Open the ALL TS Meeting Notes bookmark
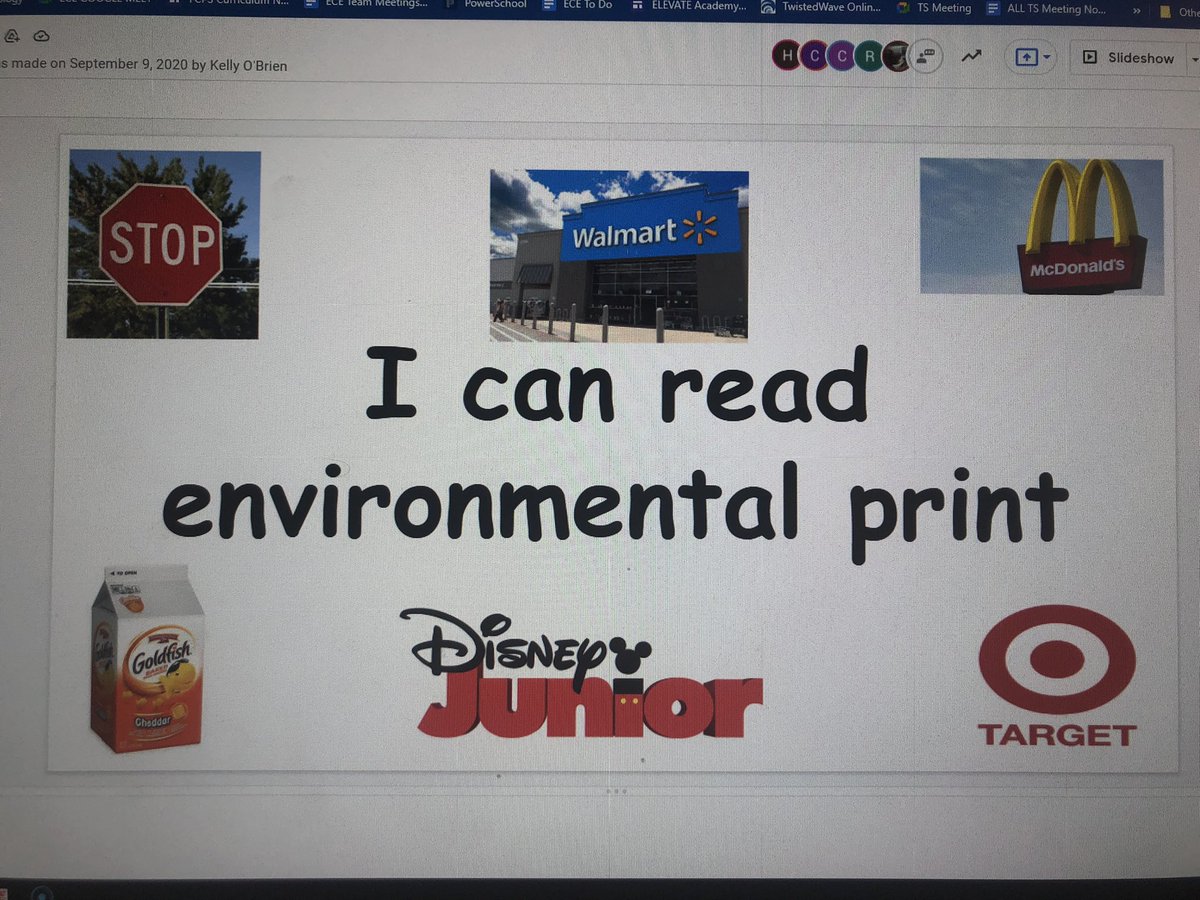Viewport: 1200px width, 900px height. (1046, 8)
